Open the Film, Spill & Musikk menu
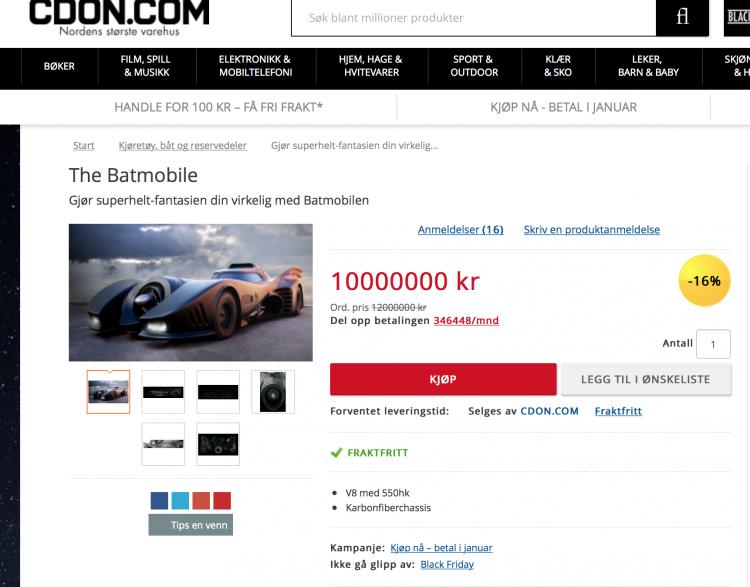The width and height of the screenshot is (750, 587). [146, 66]
